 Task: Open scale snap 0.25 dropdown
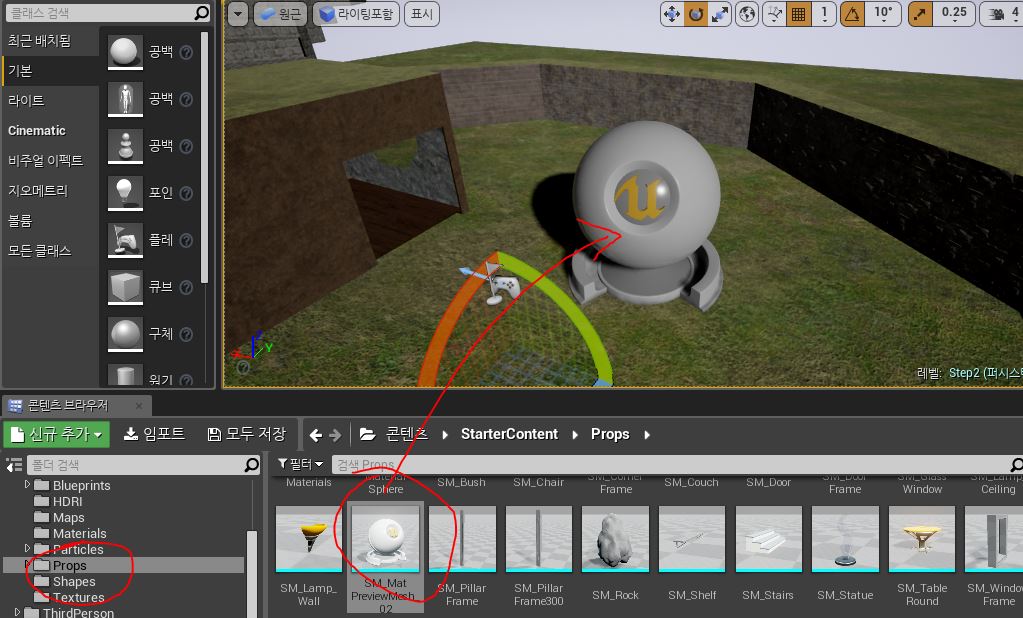pos(954,14)
